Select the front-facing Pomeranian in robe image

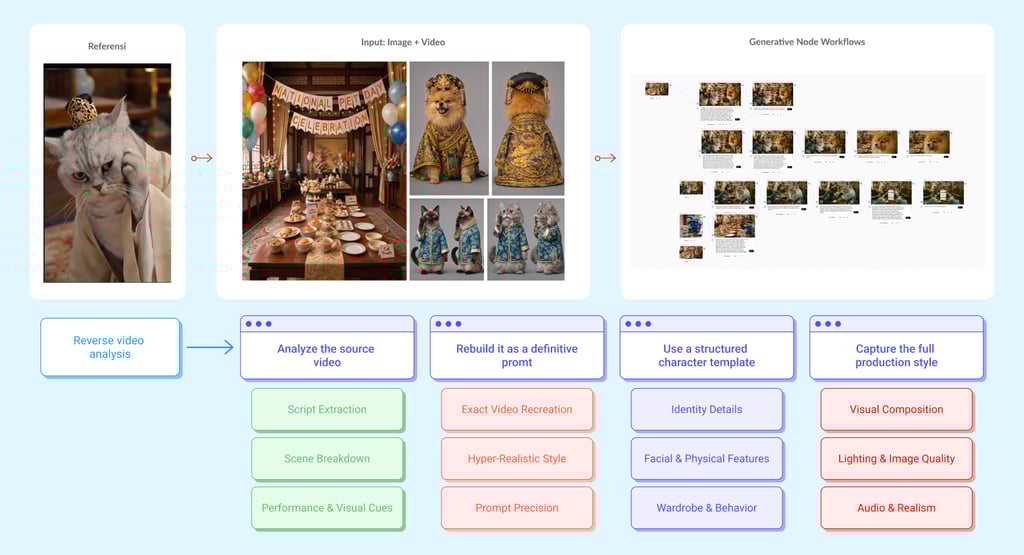[x=449, y=129]
